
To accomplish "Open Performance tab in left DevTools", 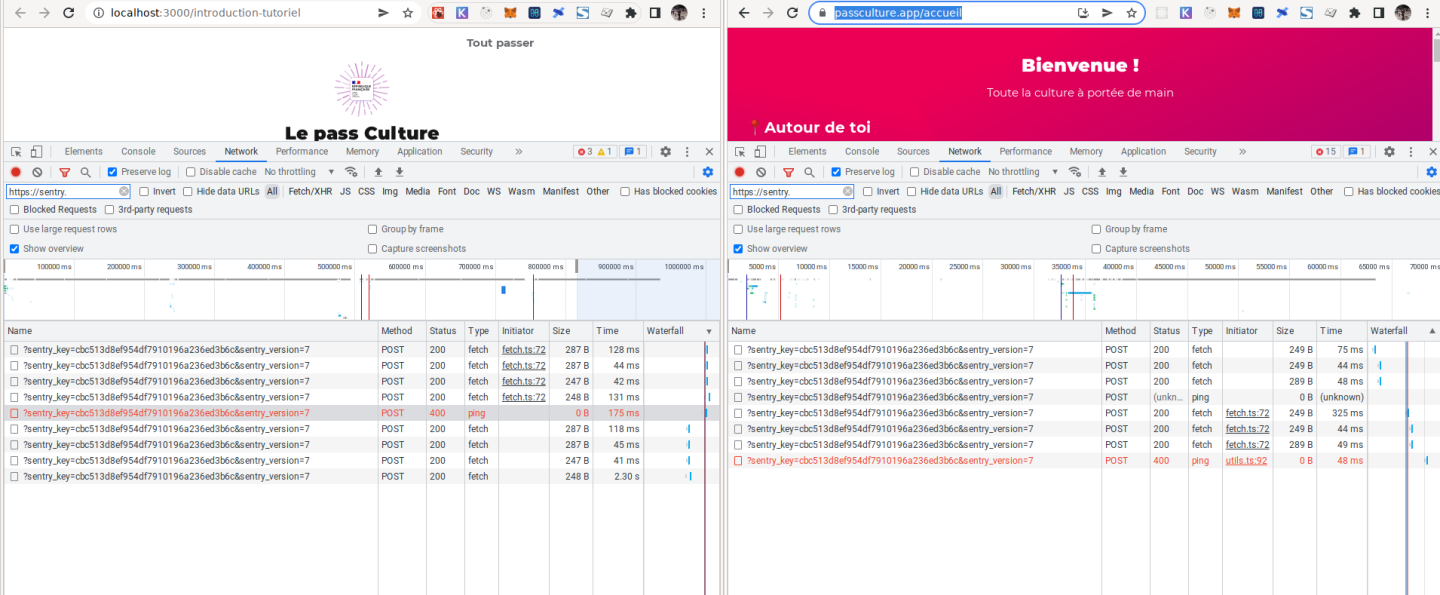I will [x=302, y=152].
